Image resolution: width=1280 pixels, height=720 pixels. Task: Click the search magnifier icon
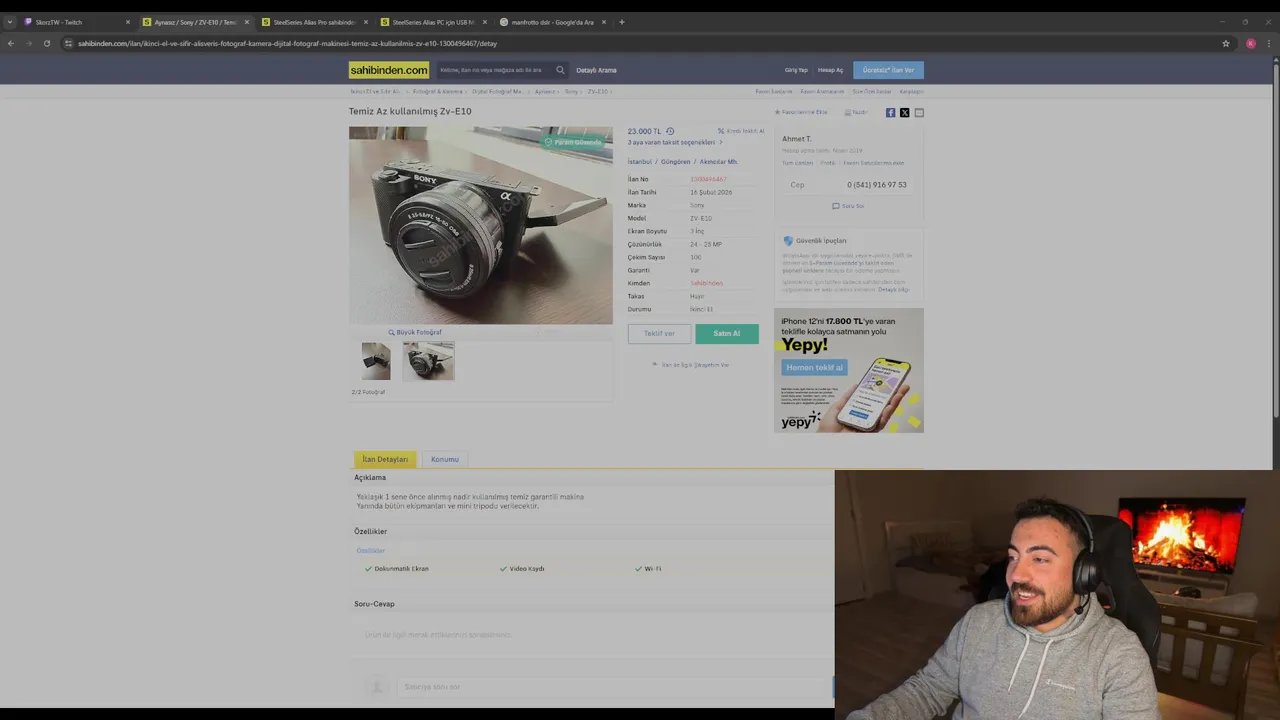tap(560, 70)
